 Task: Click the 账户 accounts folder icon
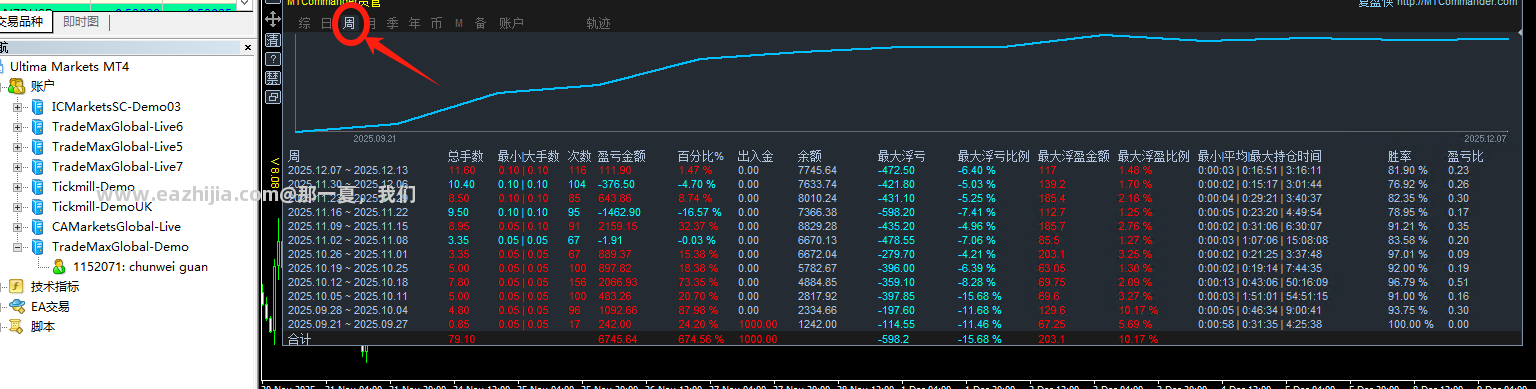click(17, 86)
